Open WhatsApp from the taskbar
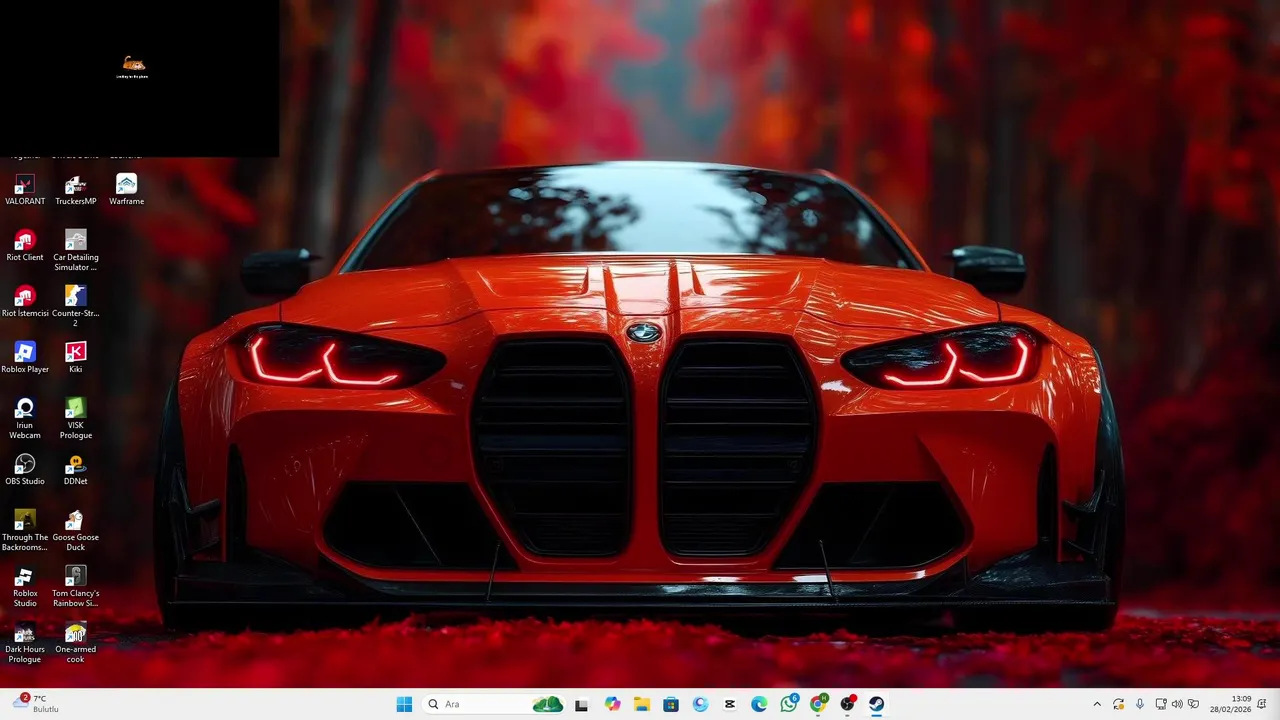The image size is (1280, 720). (x=789, y=704)
